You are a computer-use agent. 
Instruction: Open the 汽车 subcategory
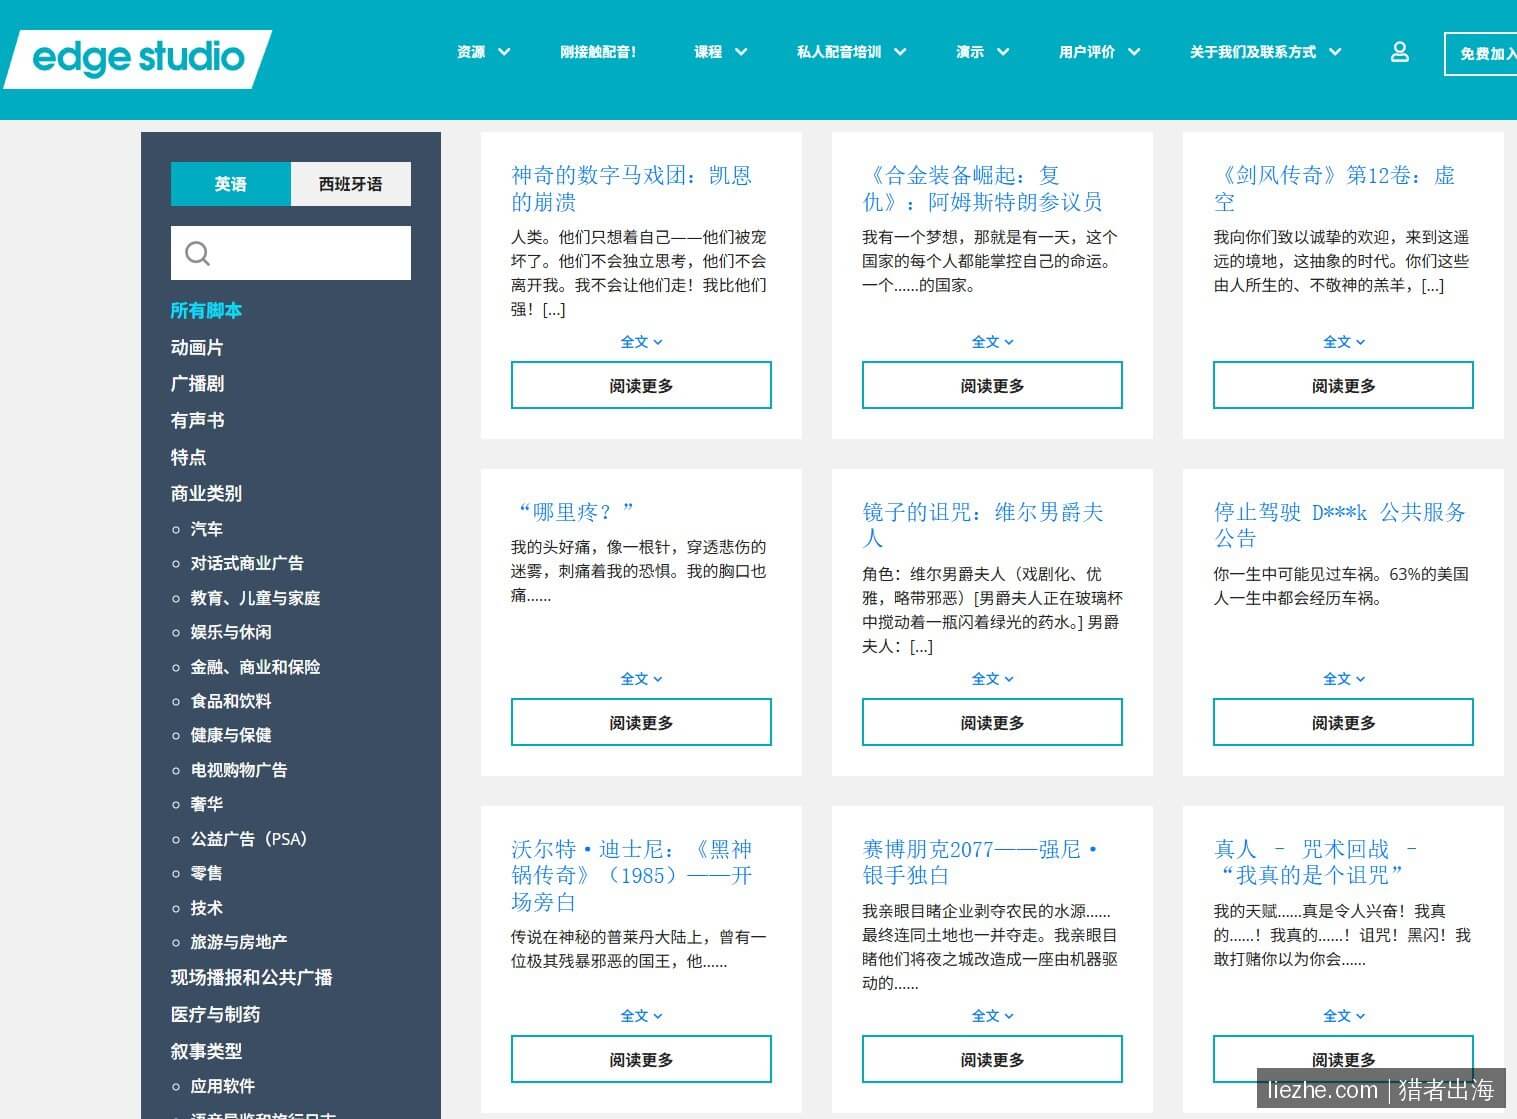[207, 529]
